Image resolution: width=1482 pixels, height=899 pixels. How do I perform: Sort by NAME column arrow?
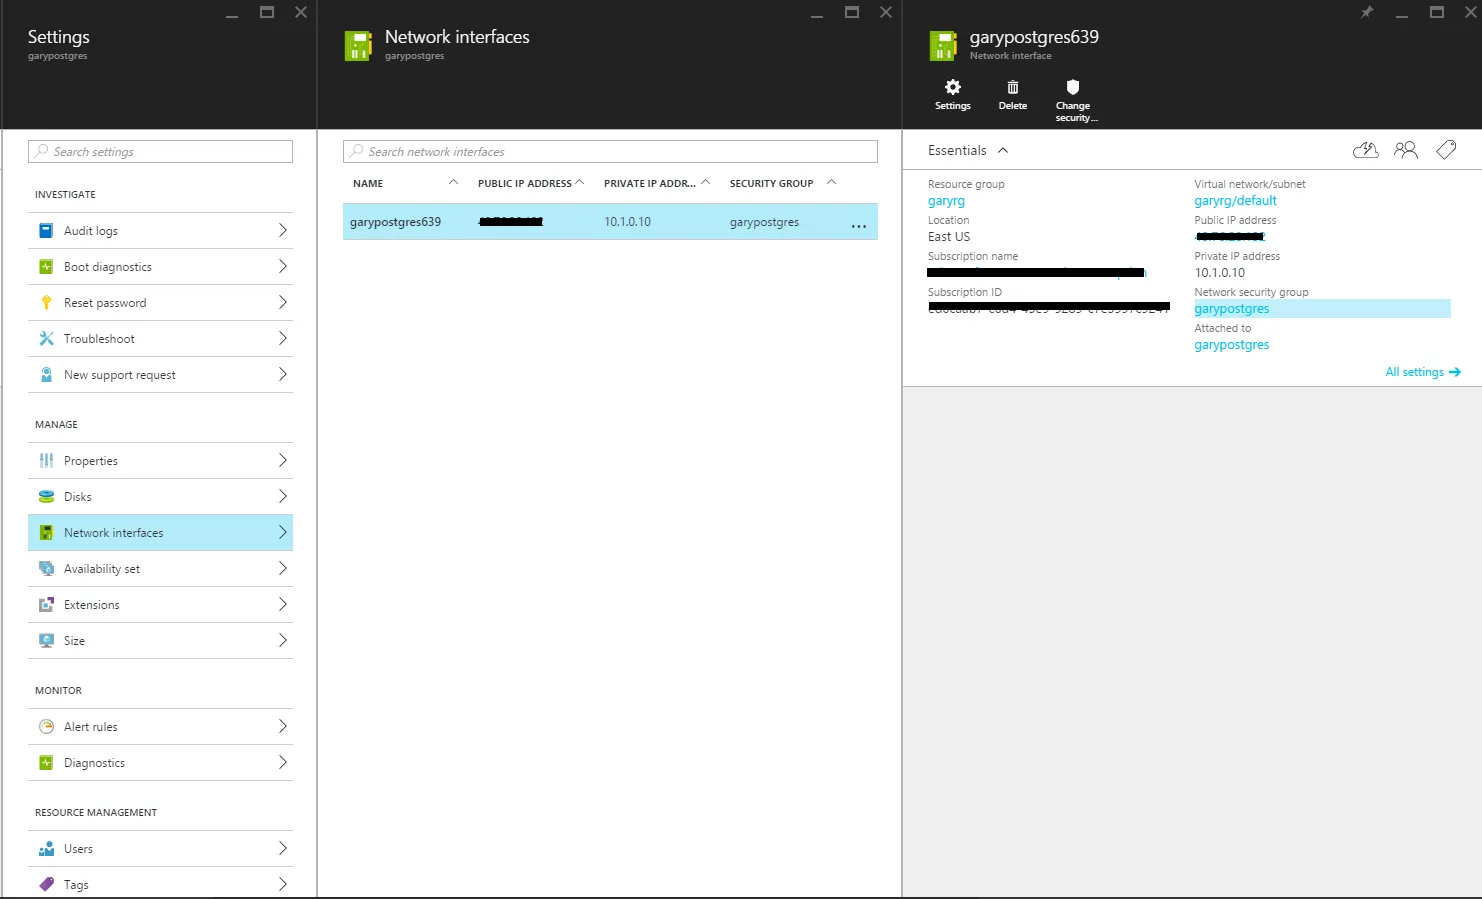453,182
